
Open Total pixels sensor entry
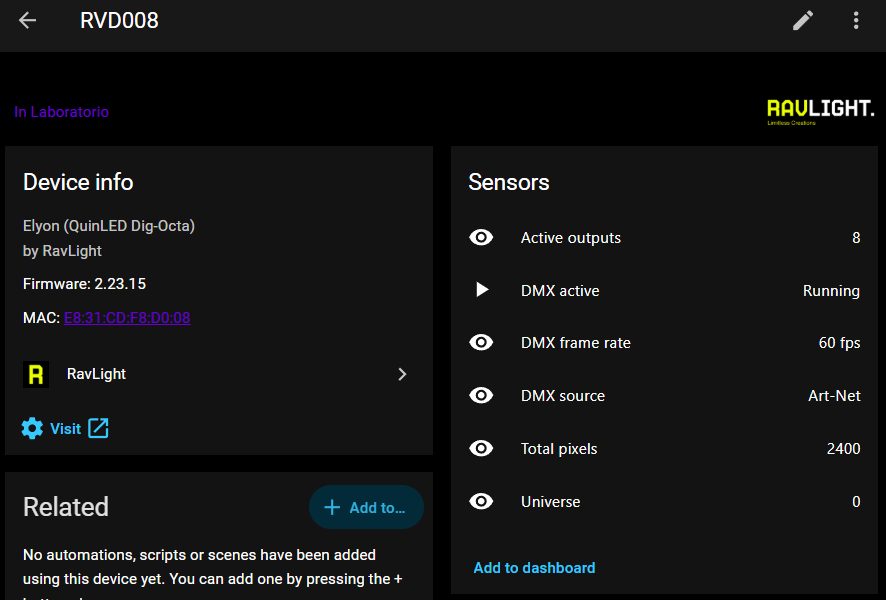664,449
